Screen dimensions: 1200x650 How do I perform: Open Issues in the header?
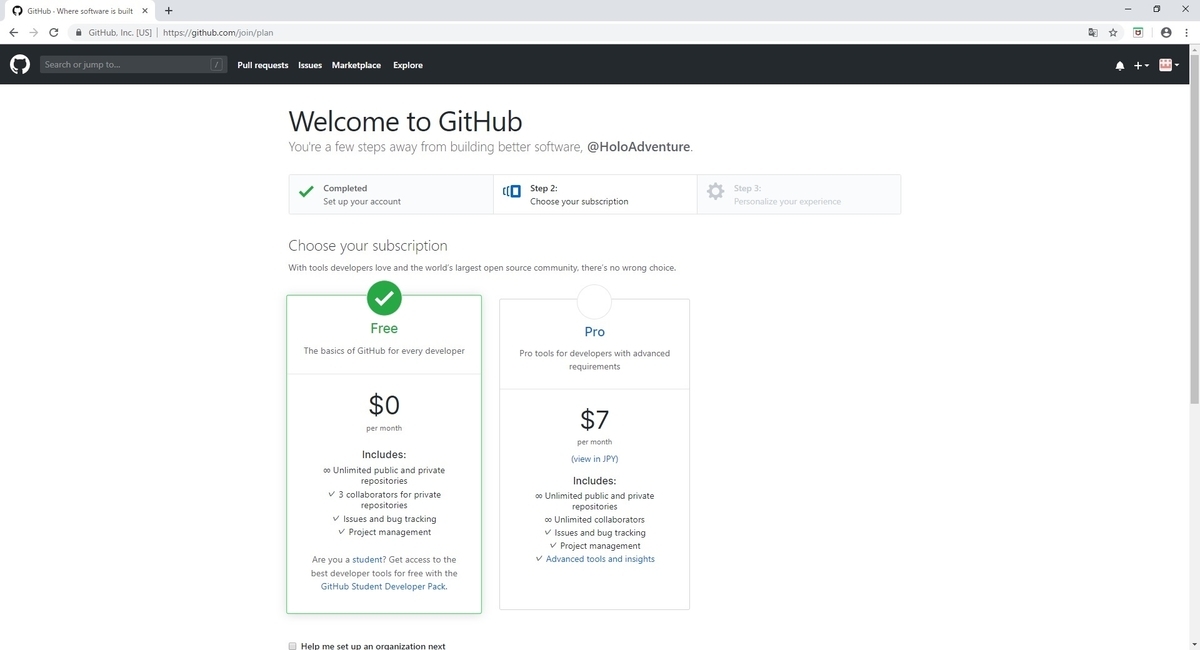310,65
